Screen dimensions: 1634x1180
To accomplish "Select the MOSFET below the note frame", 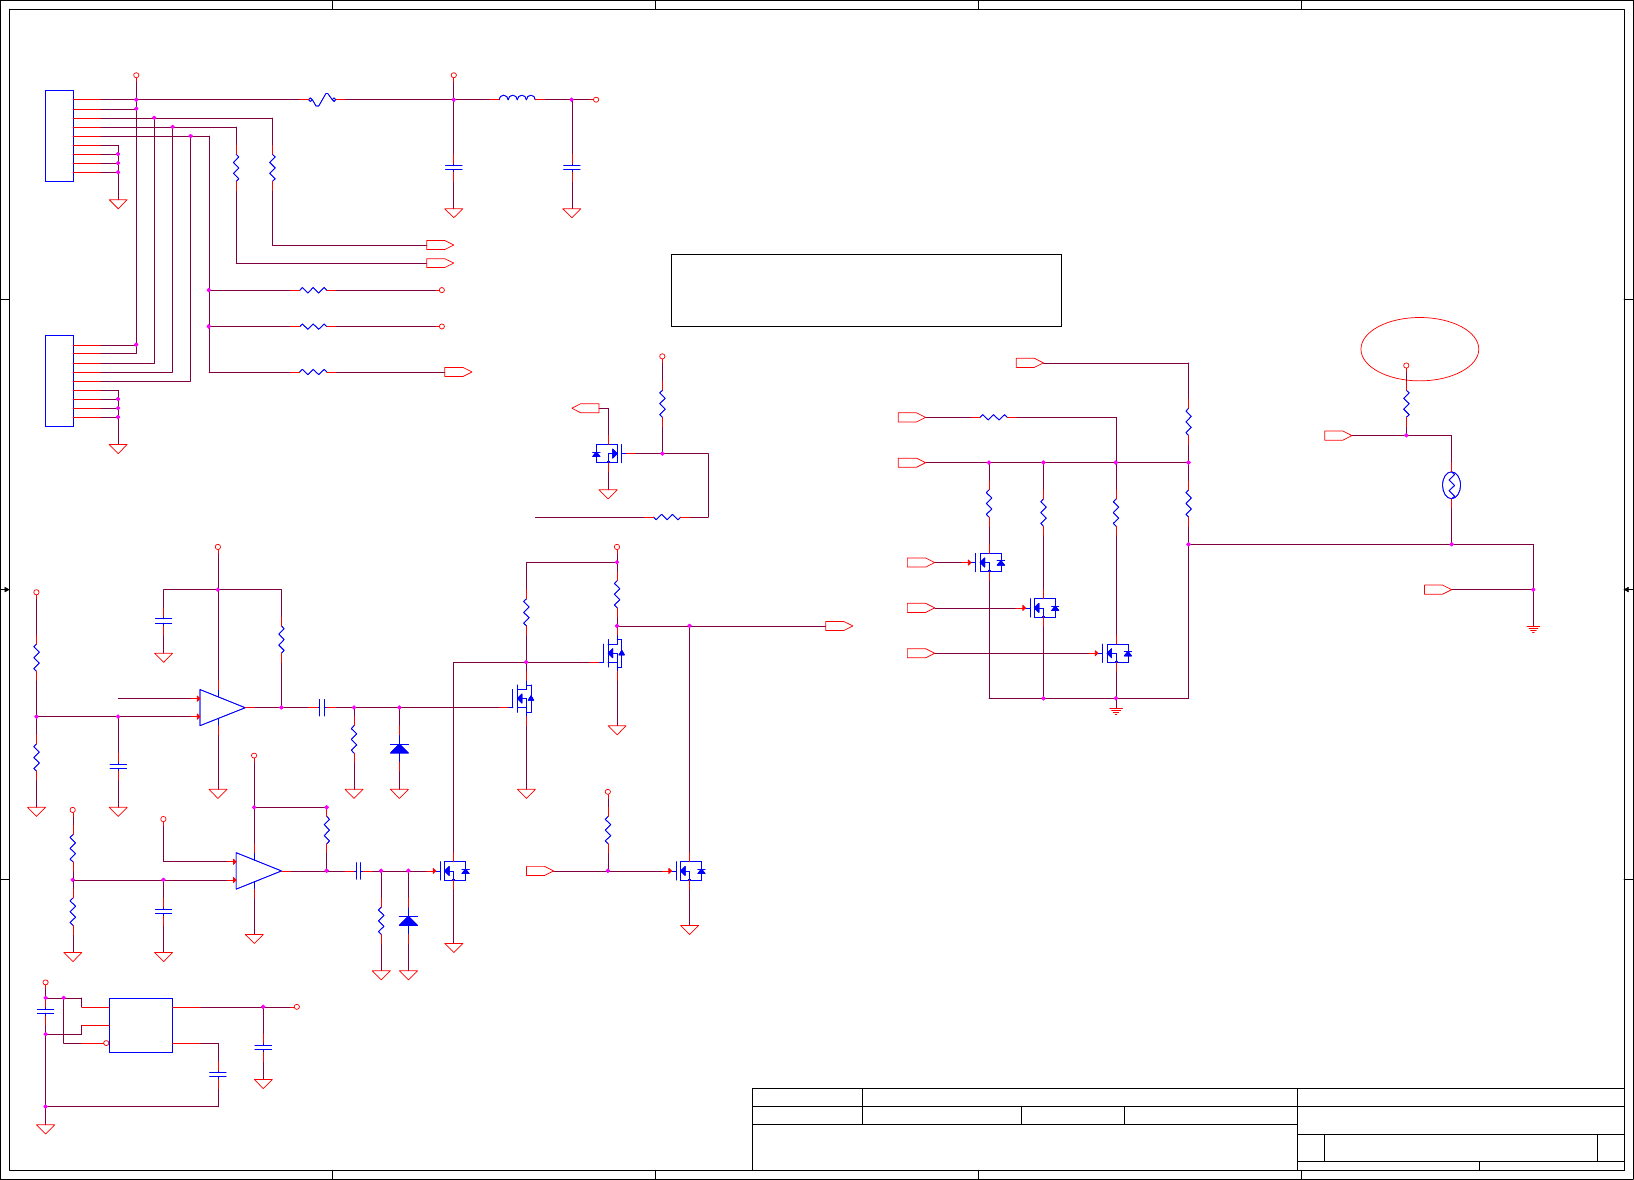I will pyautogui.click(x=608, y=453).
